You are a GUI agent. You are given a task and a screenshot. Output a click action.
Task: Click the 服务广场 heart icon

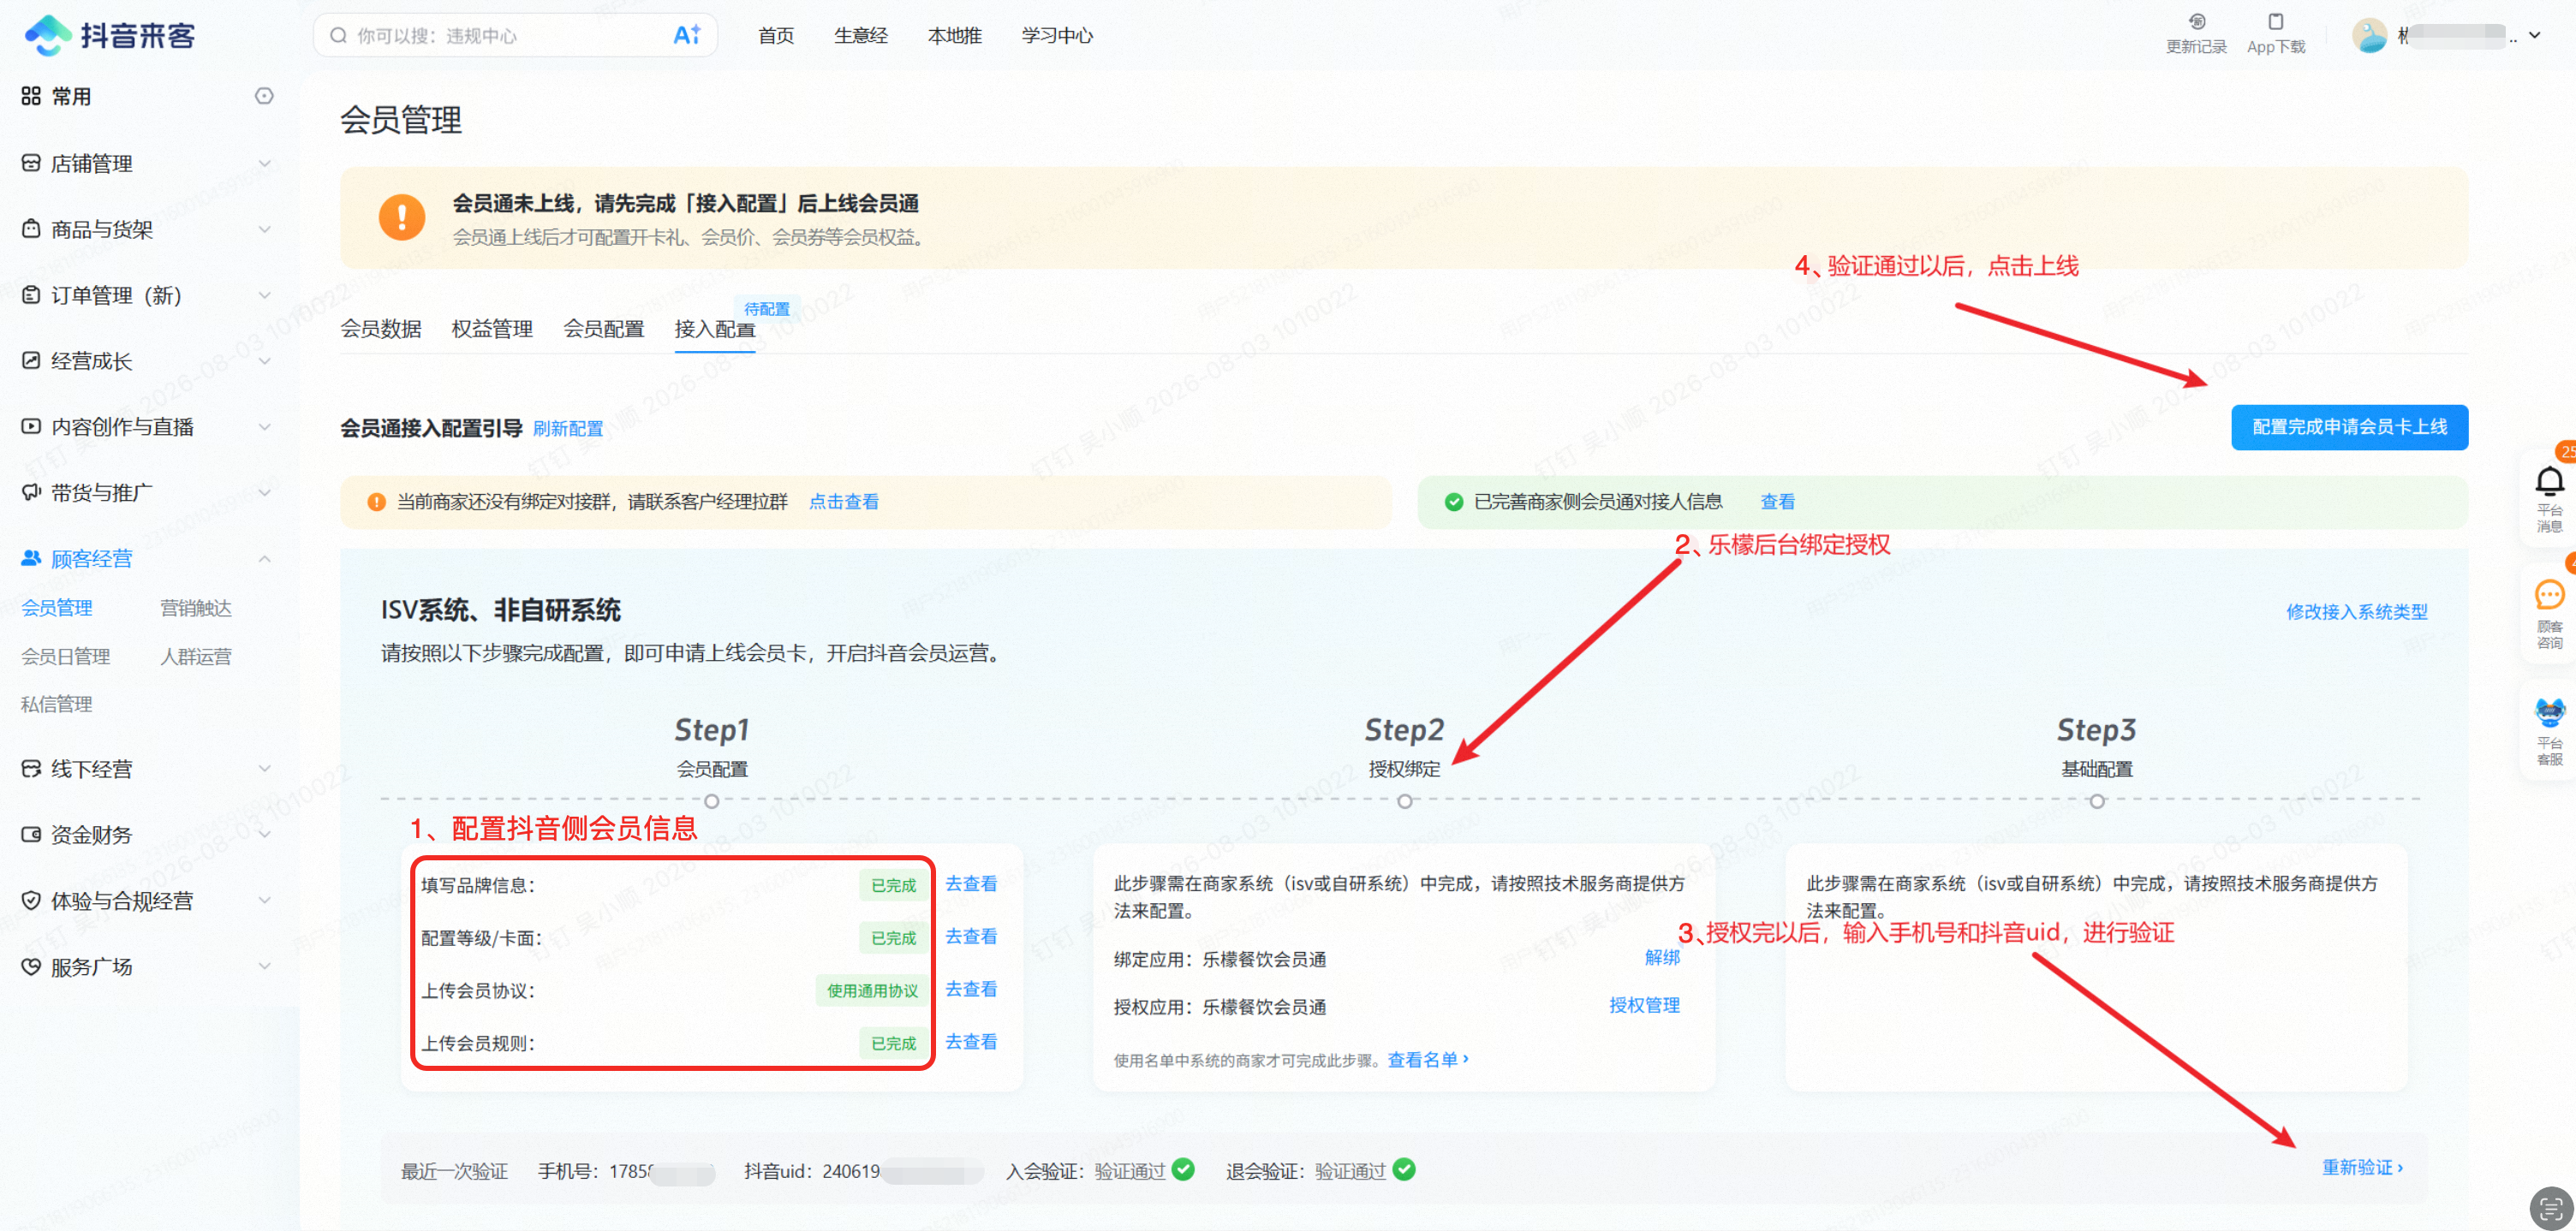31,967
